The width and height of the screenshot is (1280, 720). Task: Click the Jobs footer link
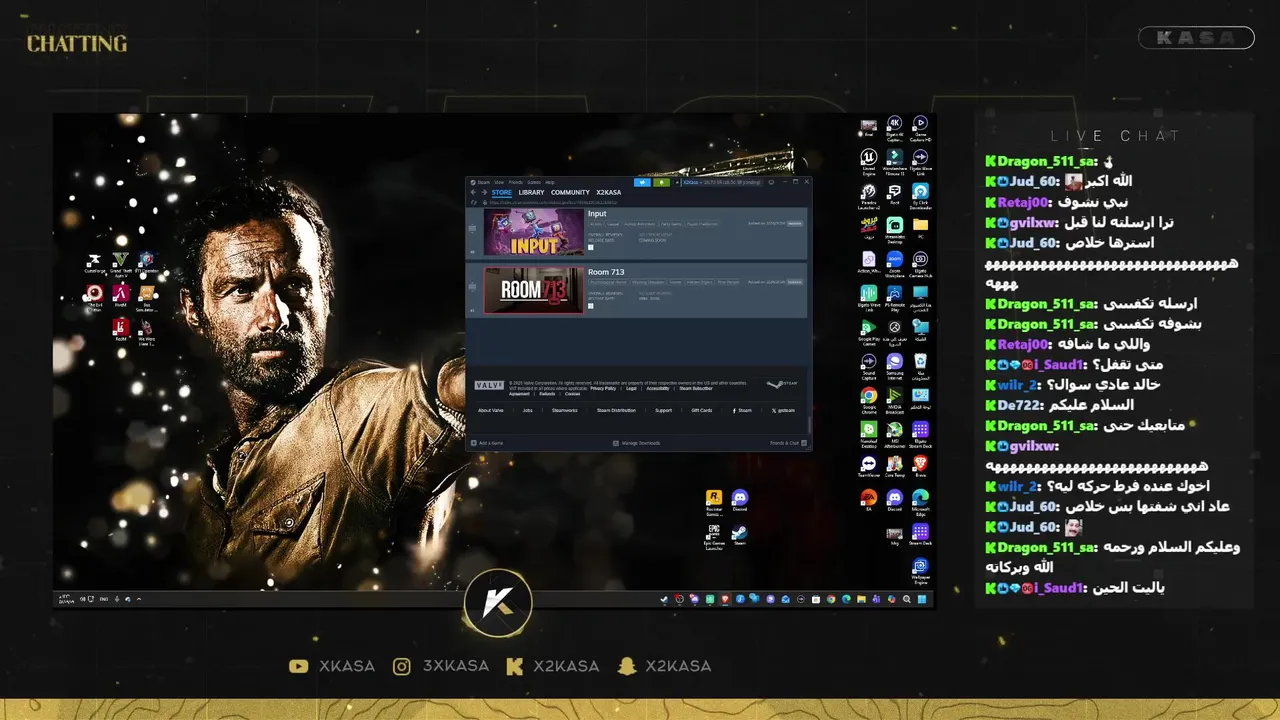point(528,410)
